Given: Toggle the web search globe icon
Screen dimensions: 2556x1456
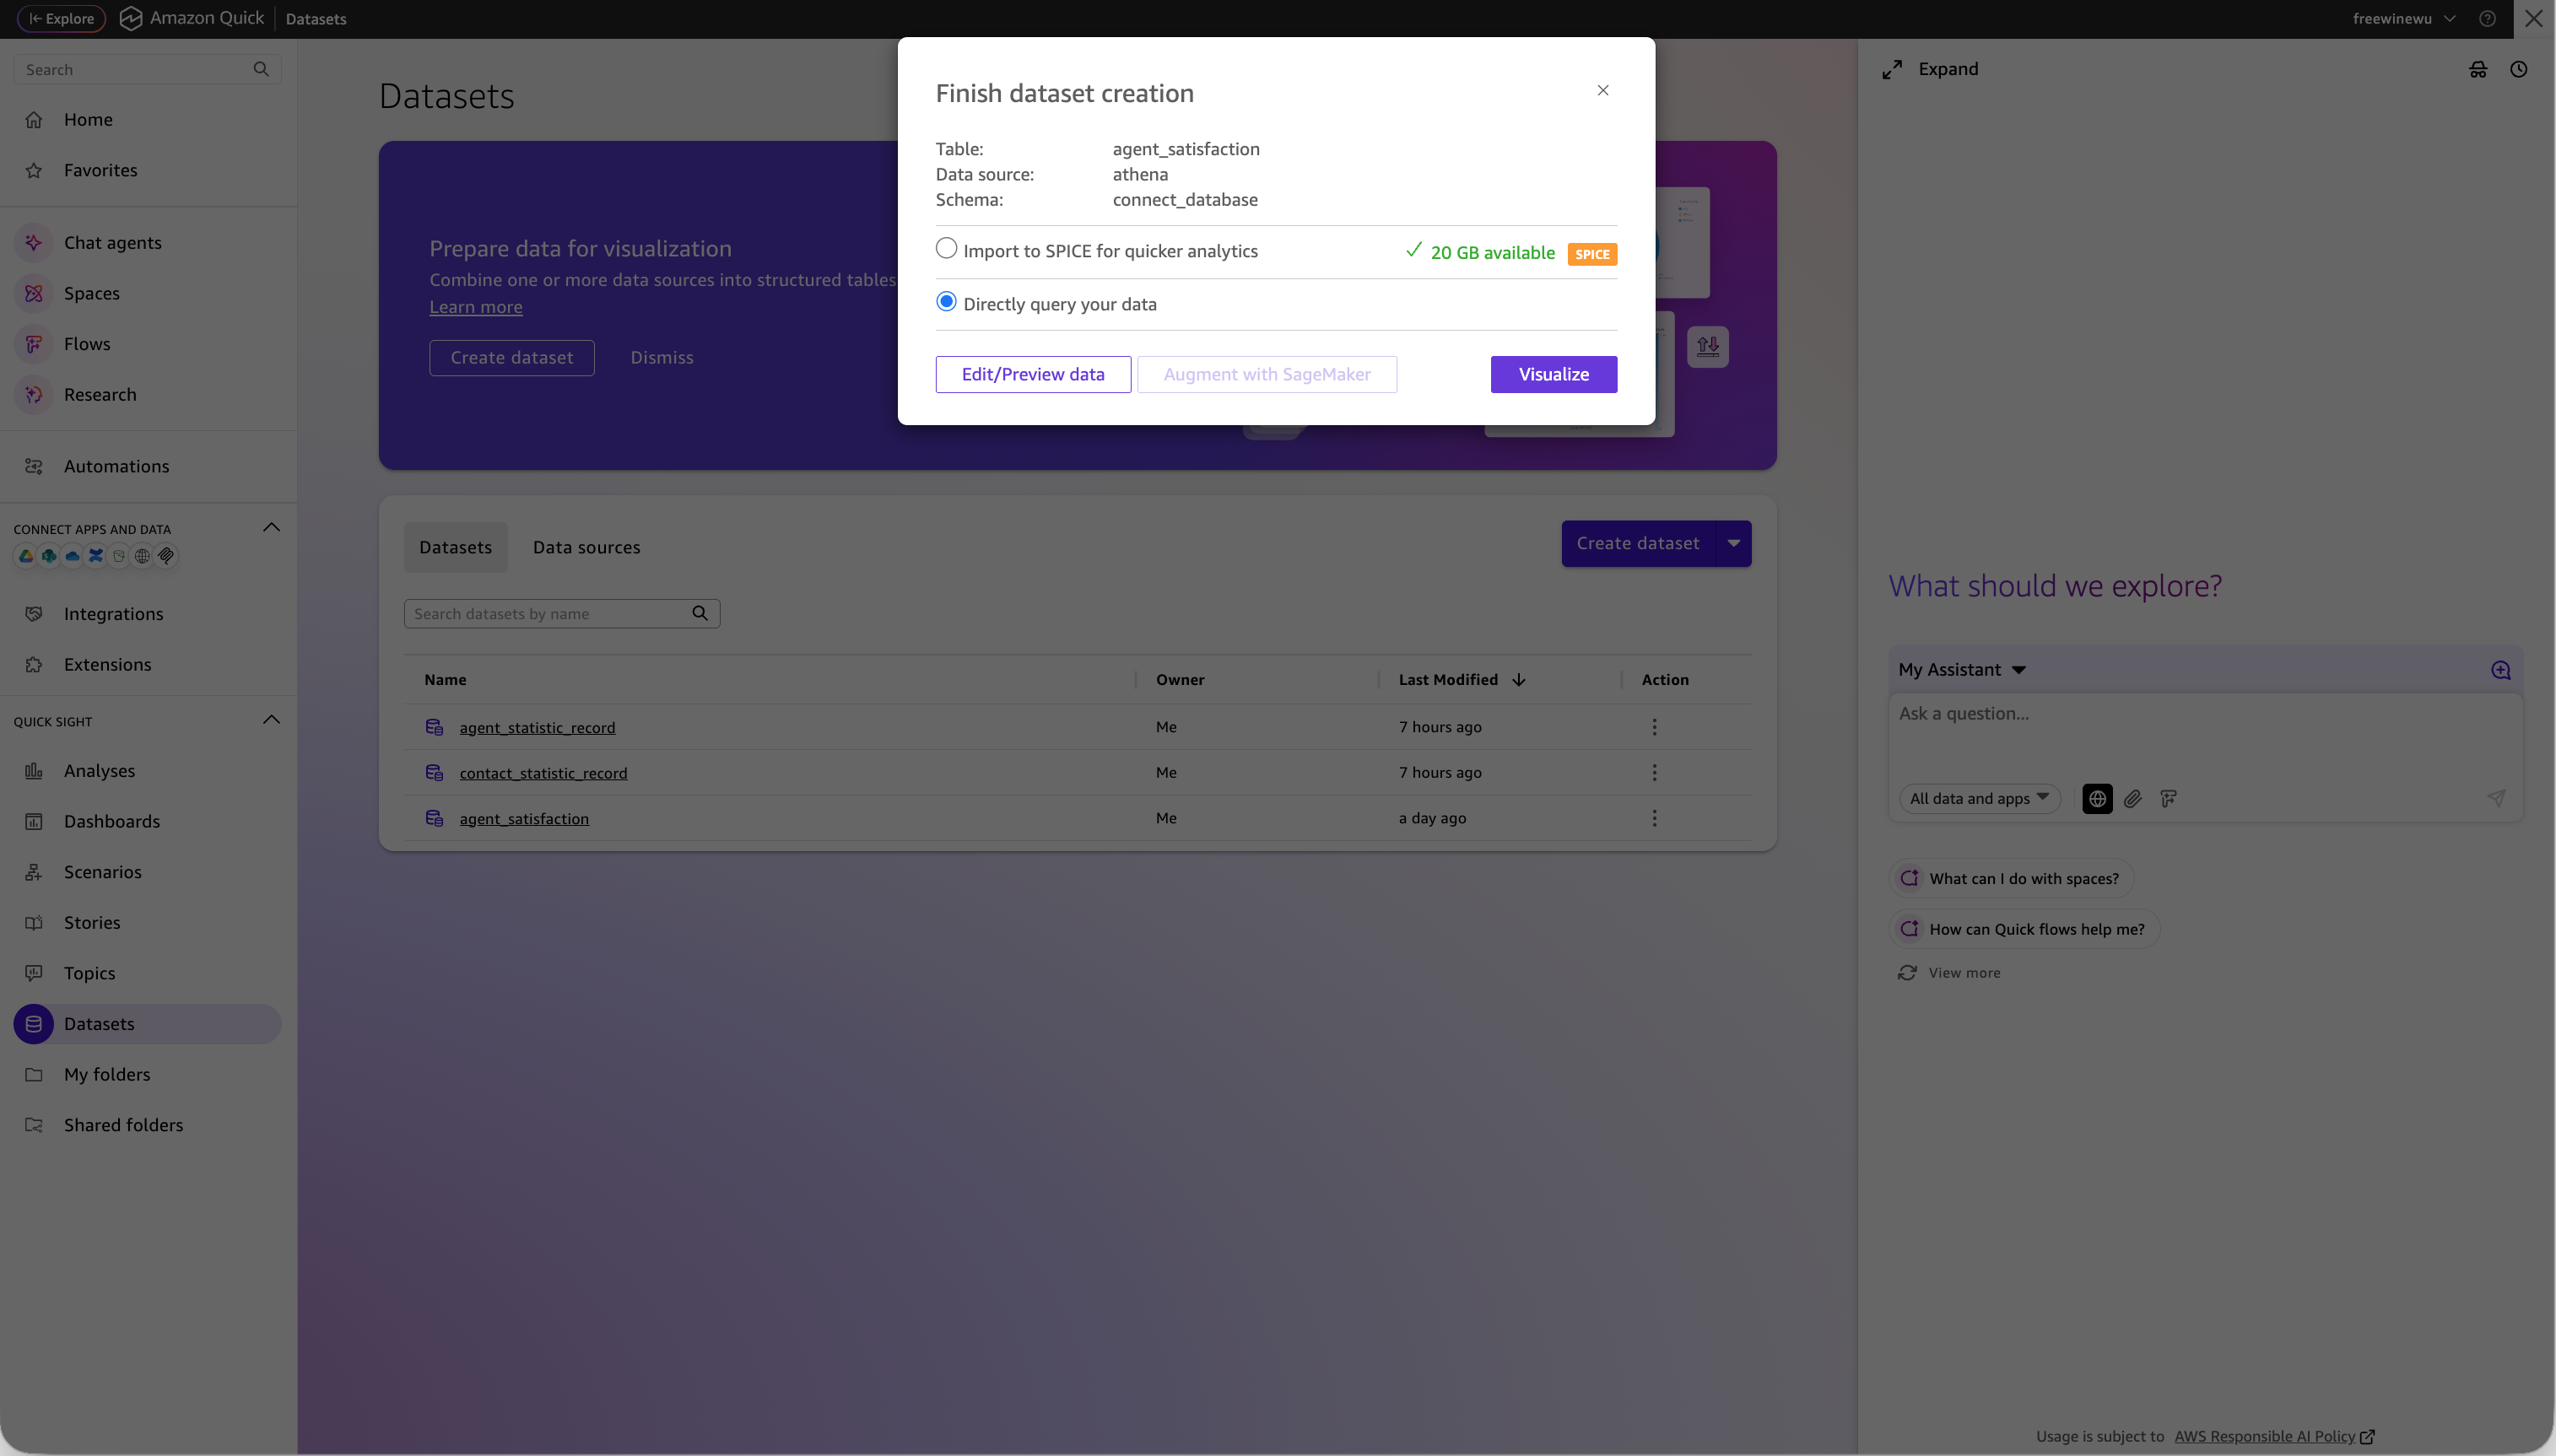Looking at the screenshot, I should (x=2097, y=798).
